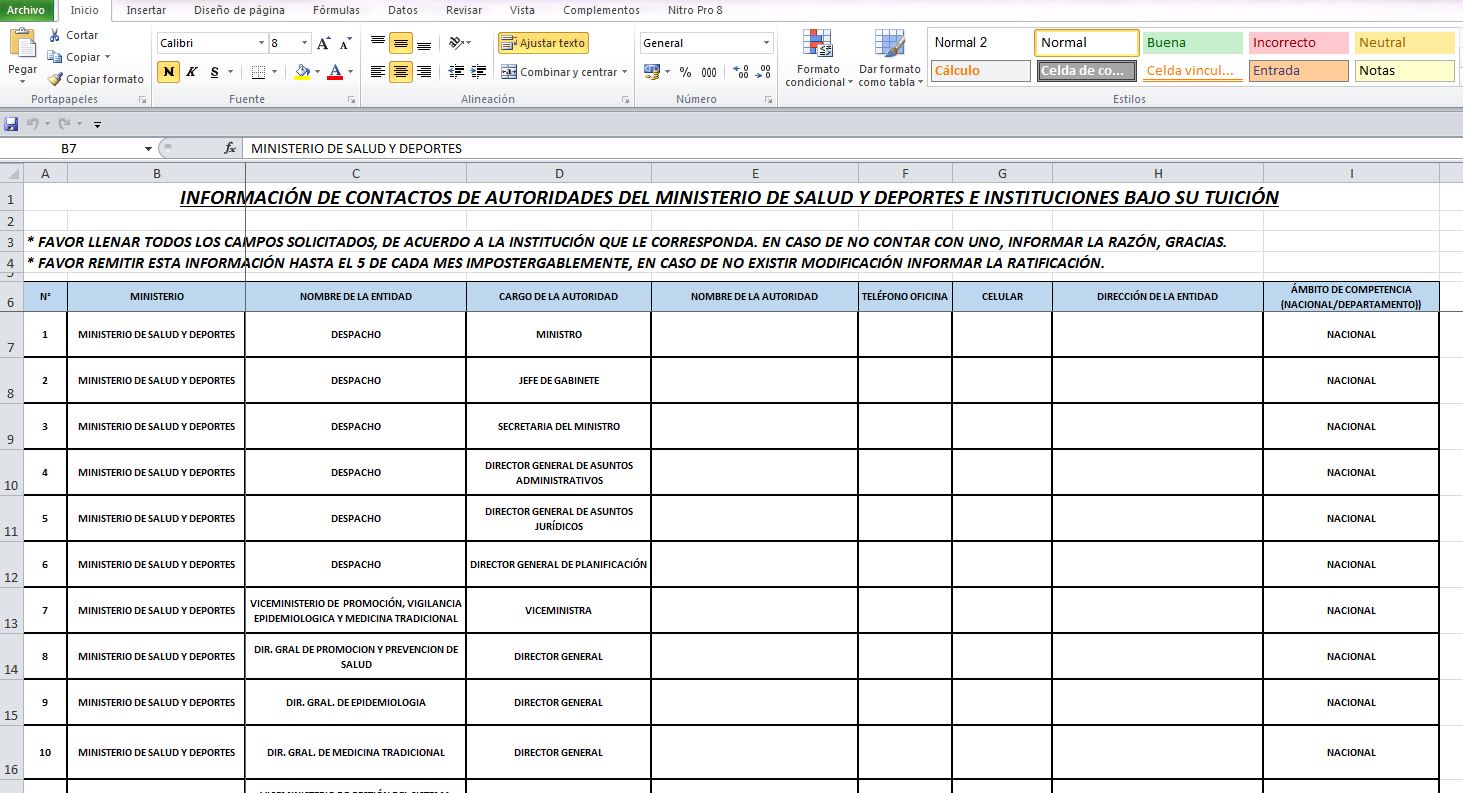Increase decimal places
1463x793 pixels.
(741, 72)
